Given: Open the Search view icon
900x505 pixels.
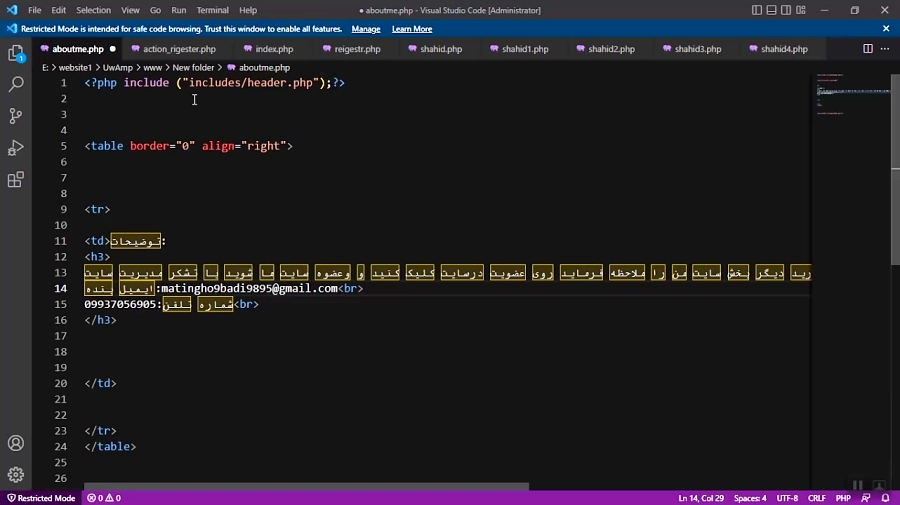Looking at the screenshot, I should click(16, 84).
